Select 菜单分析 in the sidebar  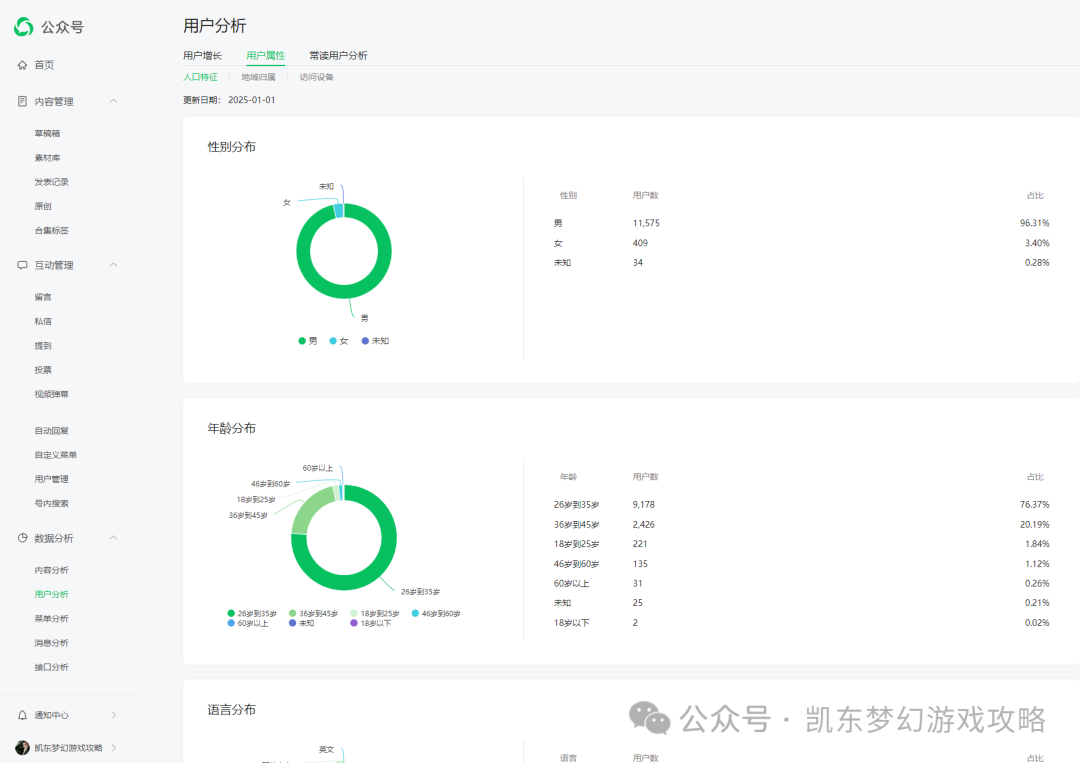coord(51,618)
